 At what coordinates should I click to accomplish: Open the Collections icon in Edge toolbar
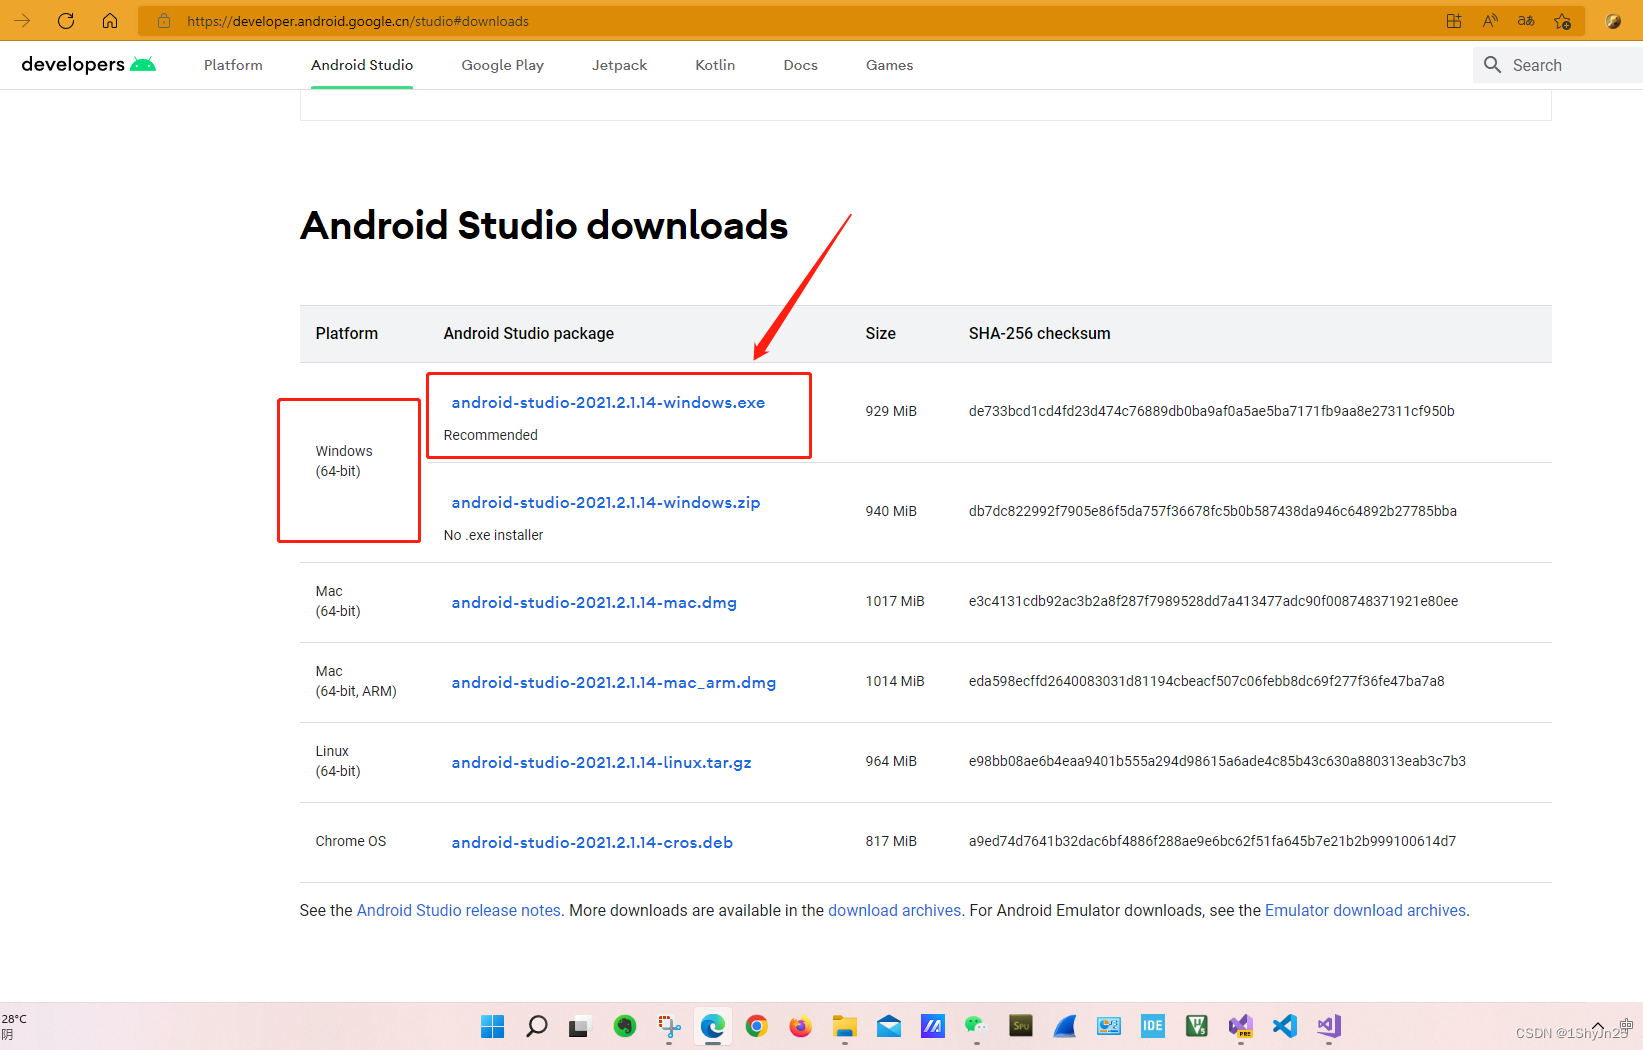1454,20
